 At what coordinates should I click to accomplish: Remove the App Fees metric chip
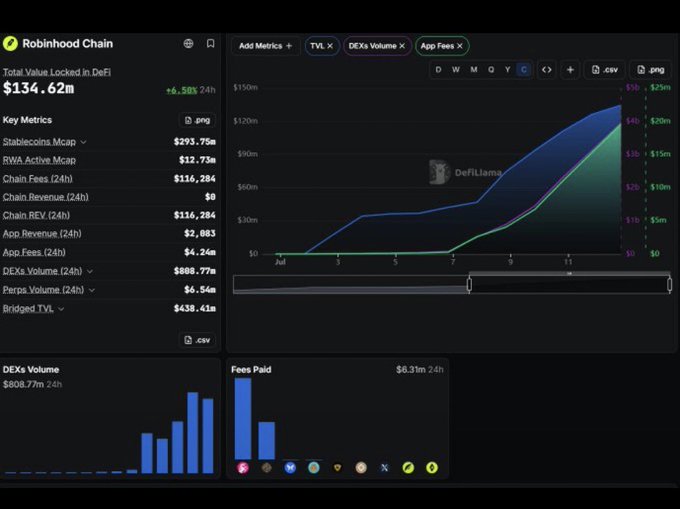[460, 46]
